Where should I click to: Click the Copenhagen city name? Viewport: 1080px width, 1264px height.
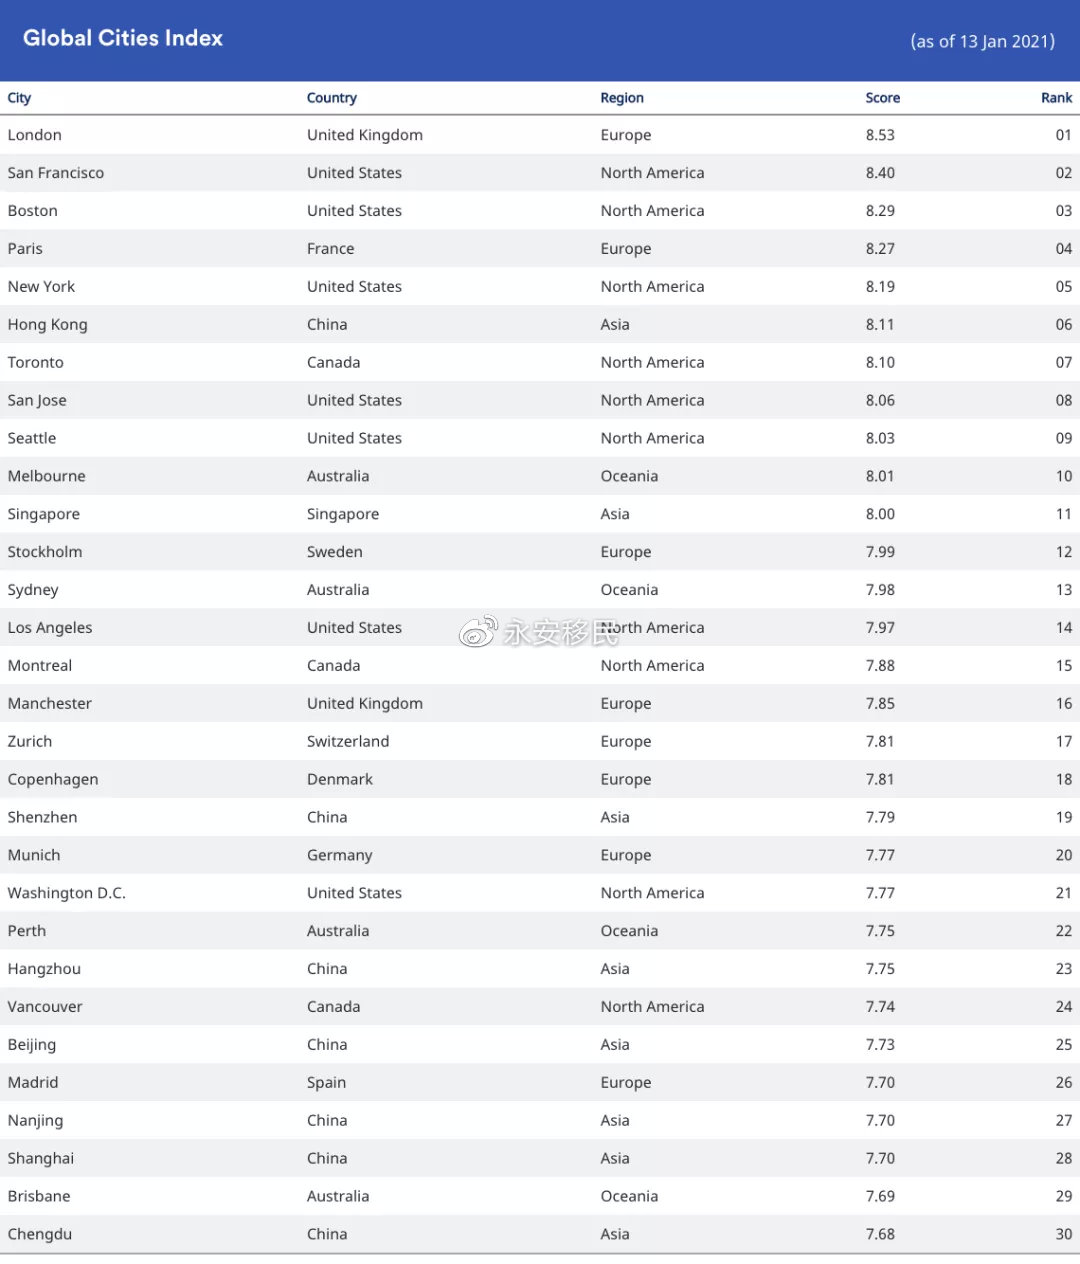[x=53, y=780]
